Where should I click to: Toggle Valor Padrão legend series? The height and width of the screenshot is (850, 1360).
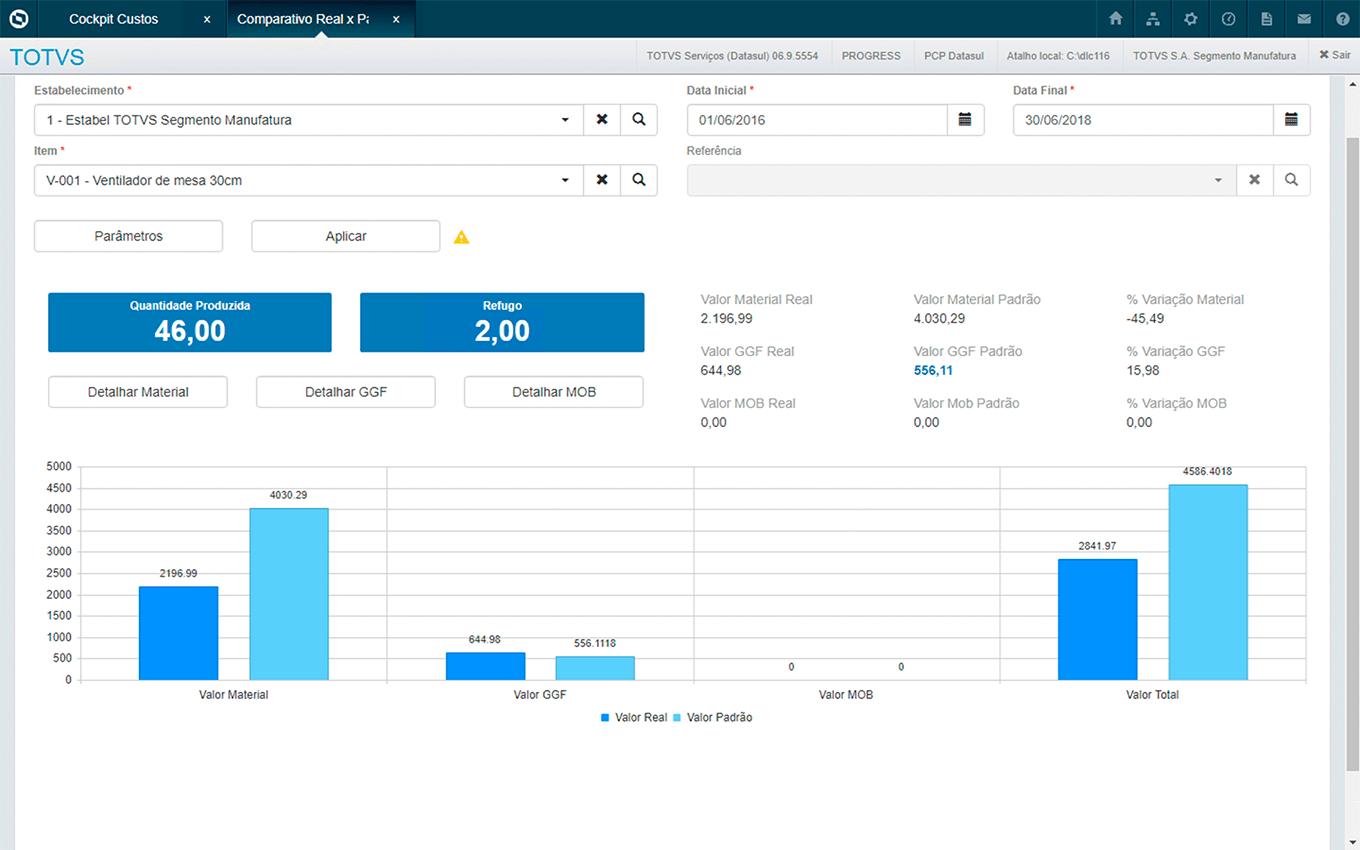[x=712, y=718]
